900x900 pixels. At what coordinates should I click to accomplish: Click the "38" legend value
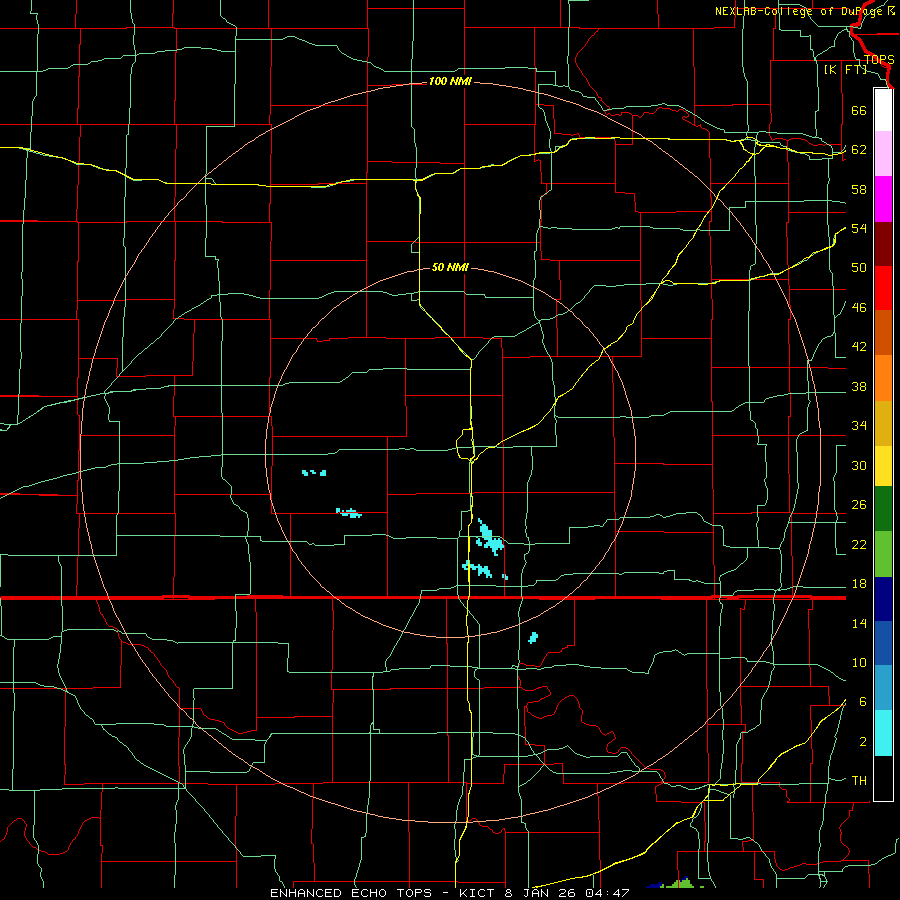[x=859, y=386]
